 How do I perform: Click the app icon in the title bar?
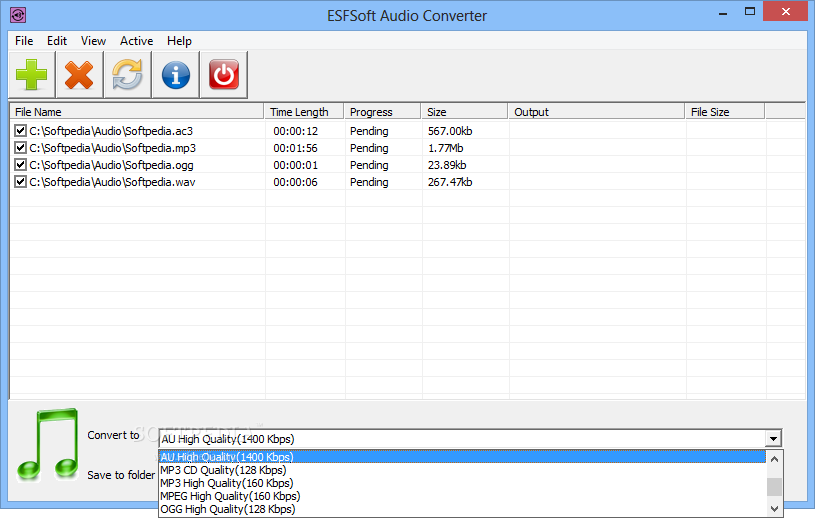[18, 15]
